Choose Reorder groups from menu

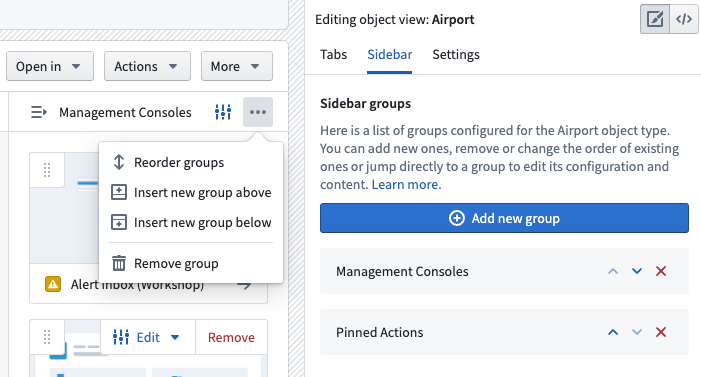(x=191, y=162)
